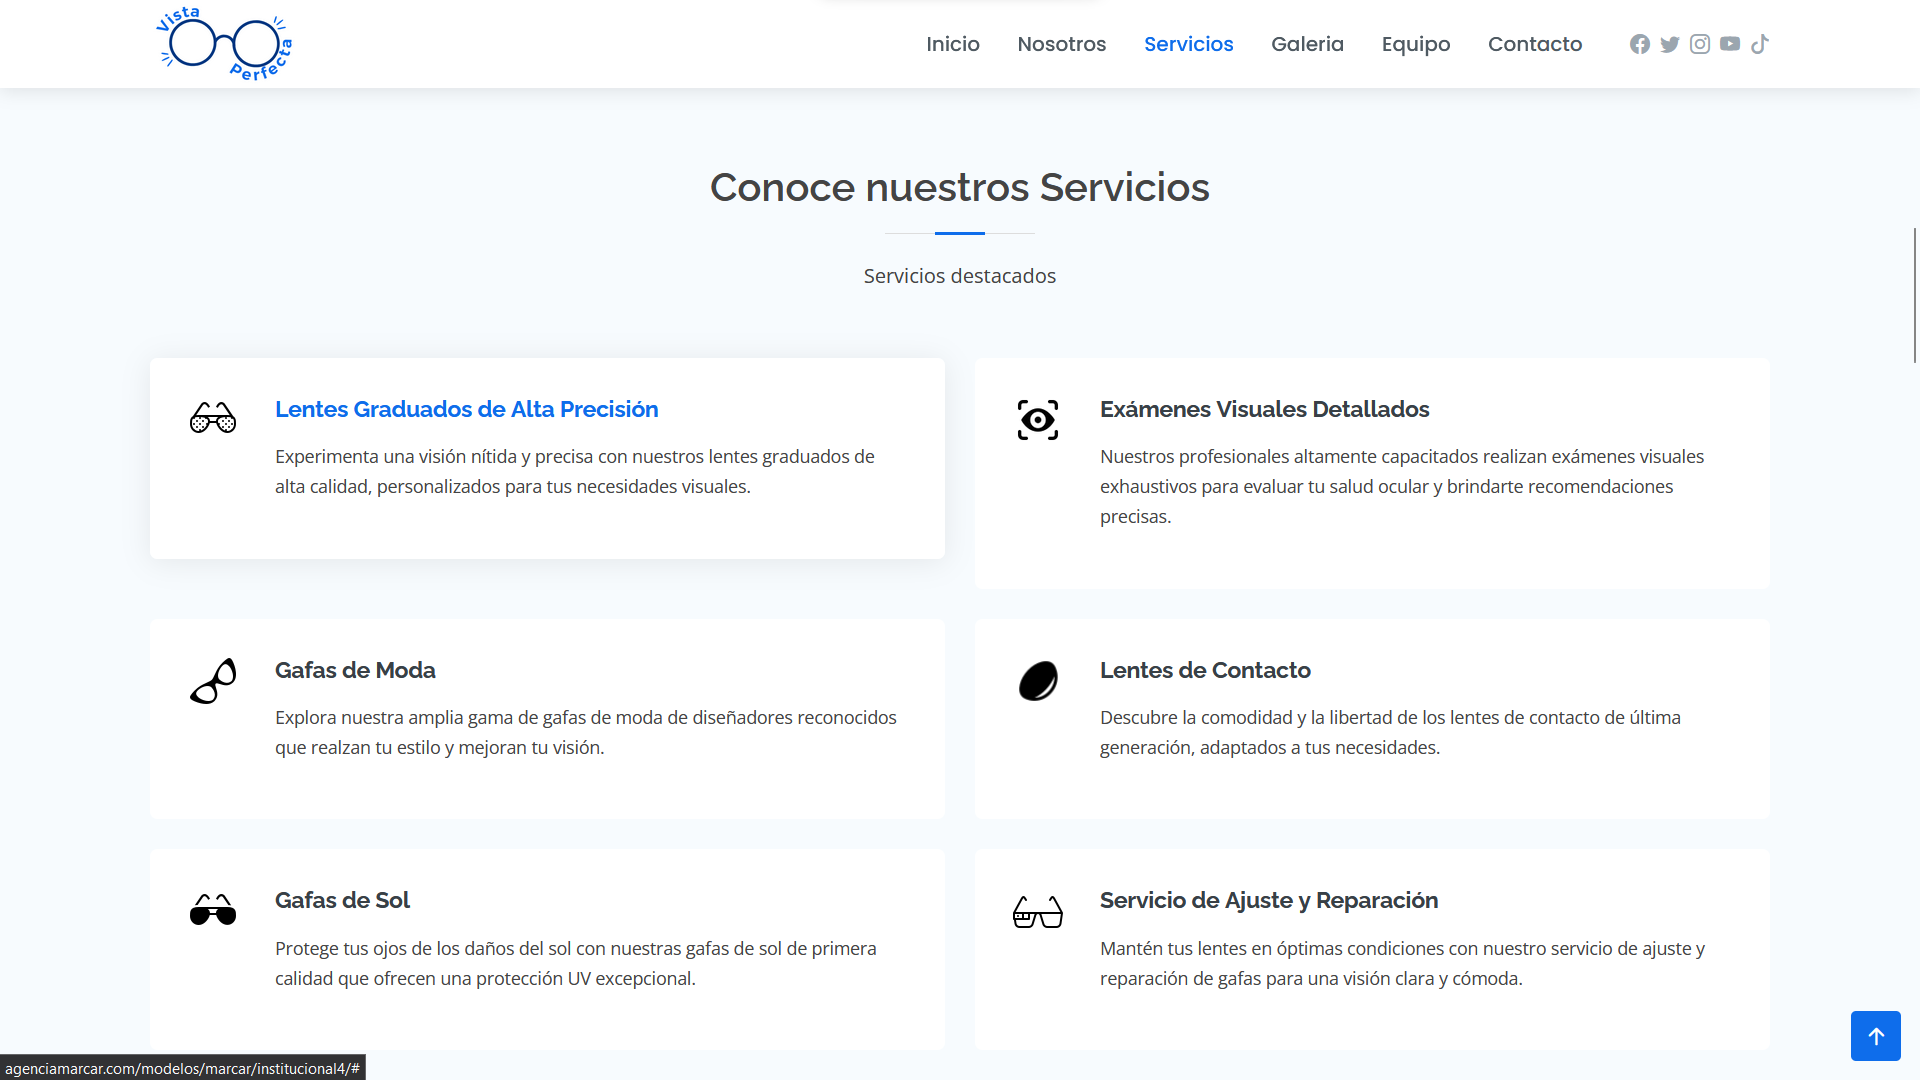
Task: Open the Facebook social icon
Action: pos(1640,44)
